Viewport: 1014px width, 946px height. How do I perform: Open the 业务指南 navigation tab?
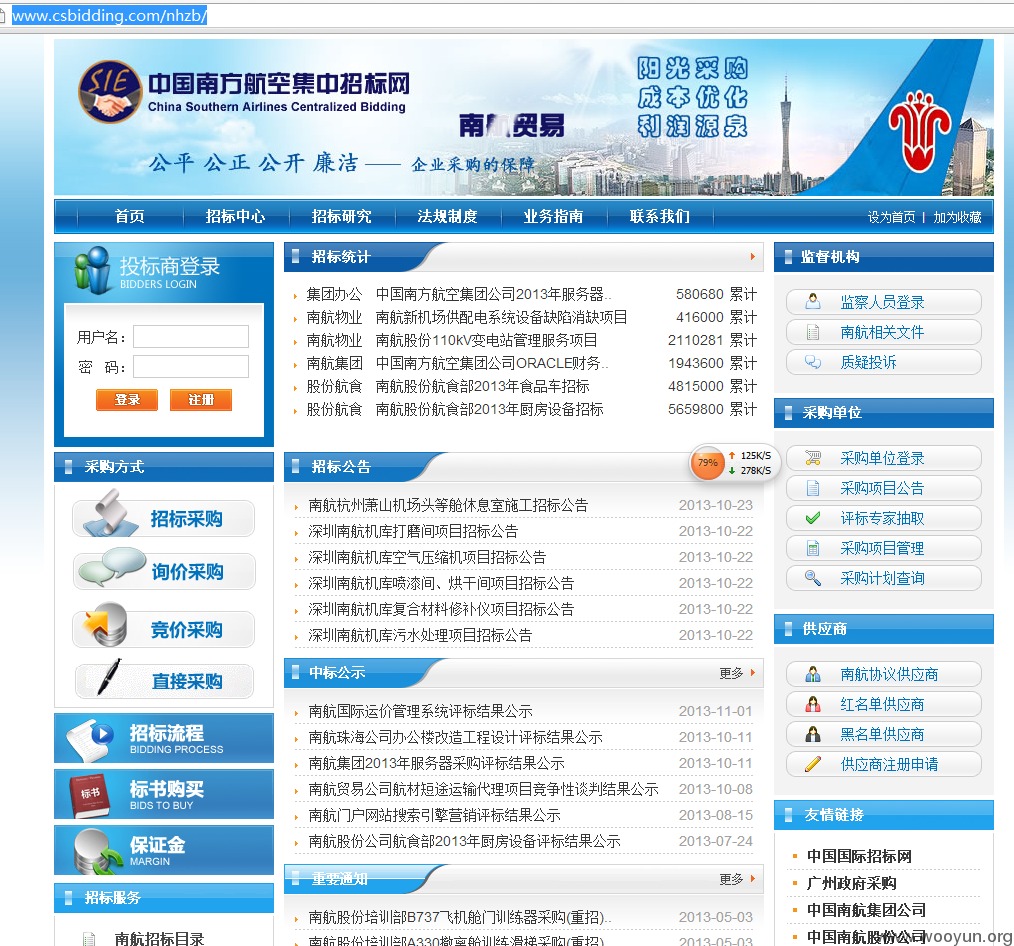(x=554, y=217)
